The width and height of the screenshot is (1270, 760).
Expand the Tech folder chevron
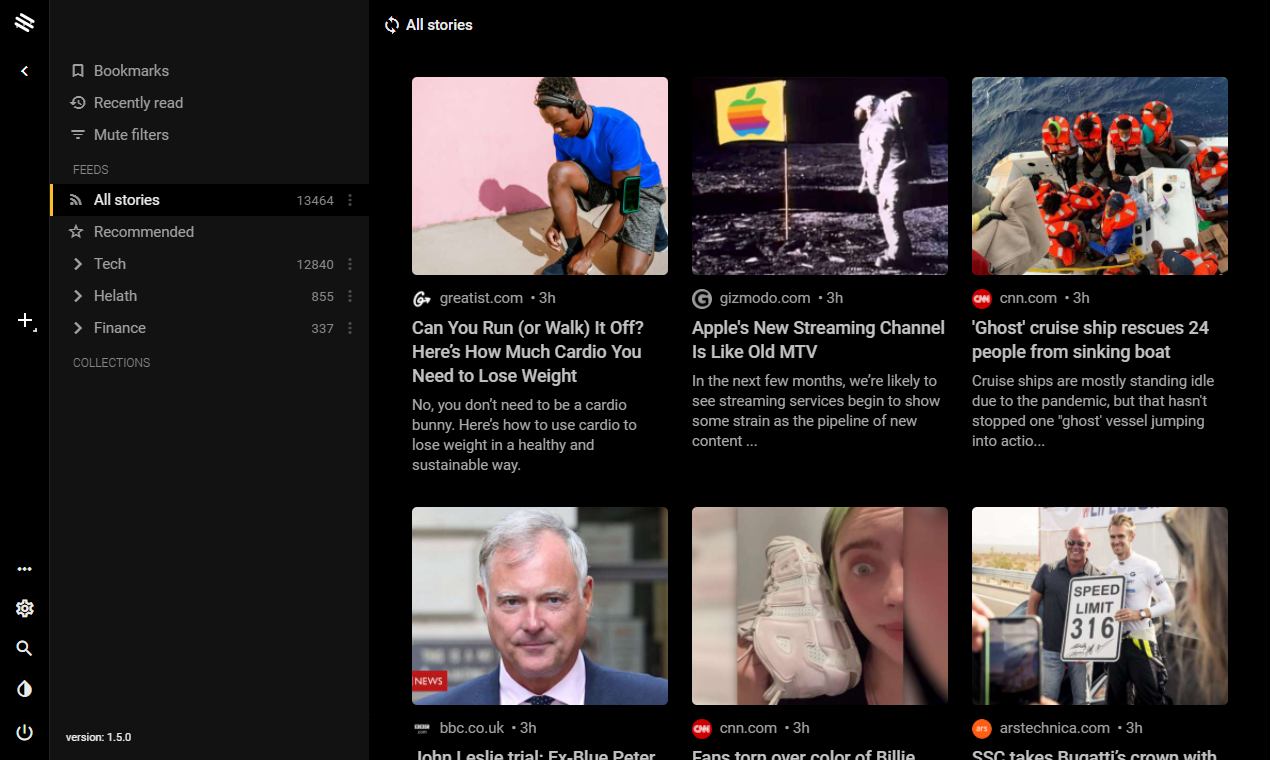tap(77, 264)
